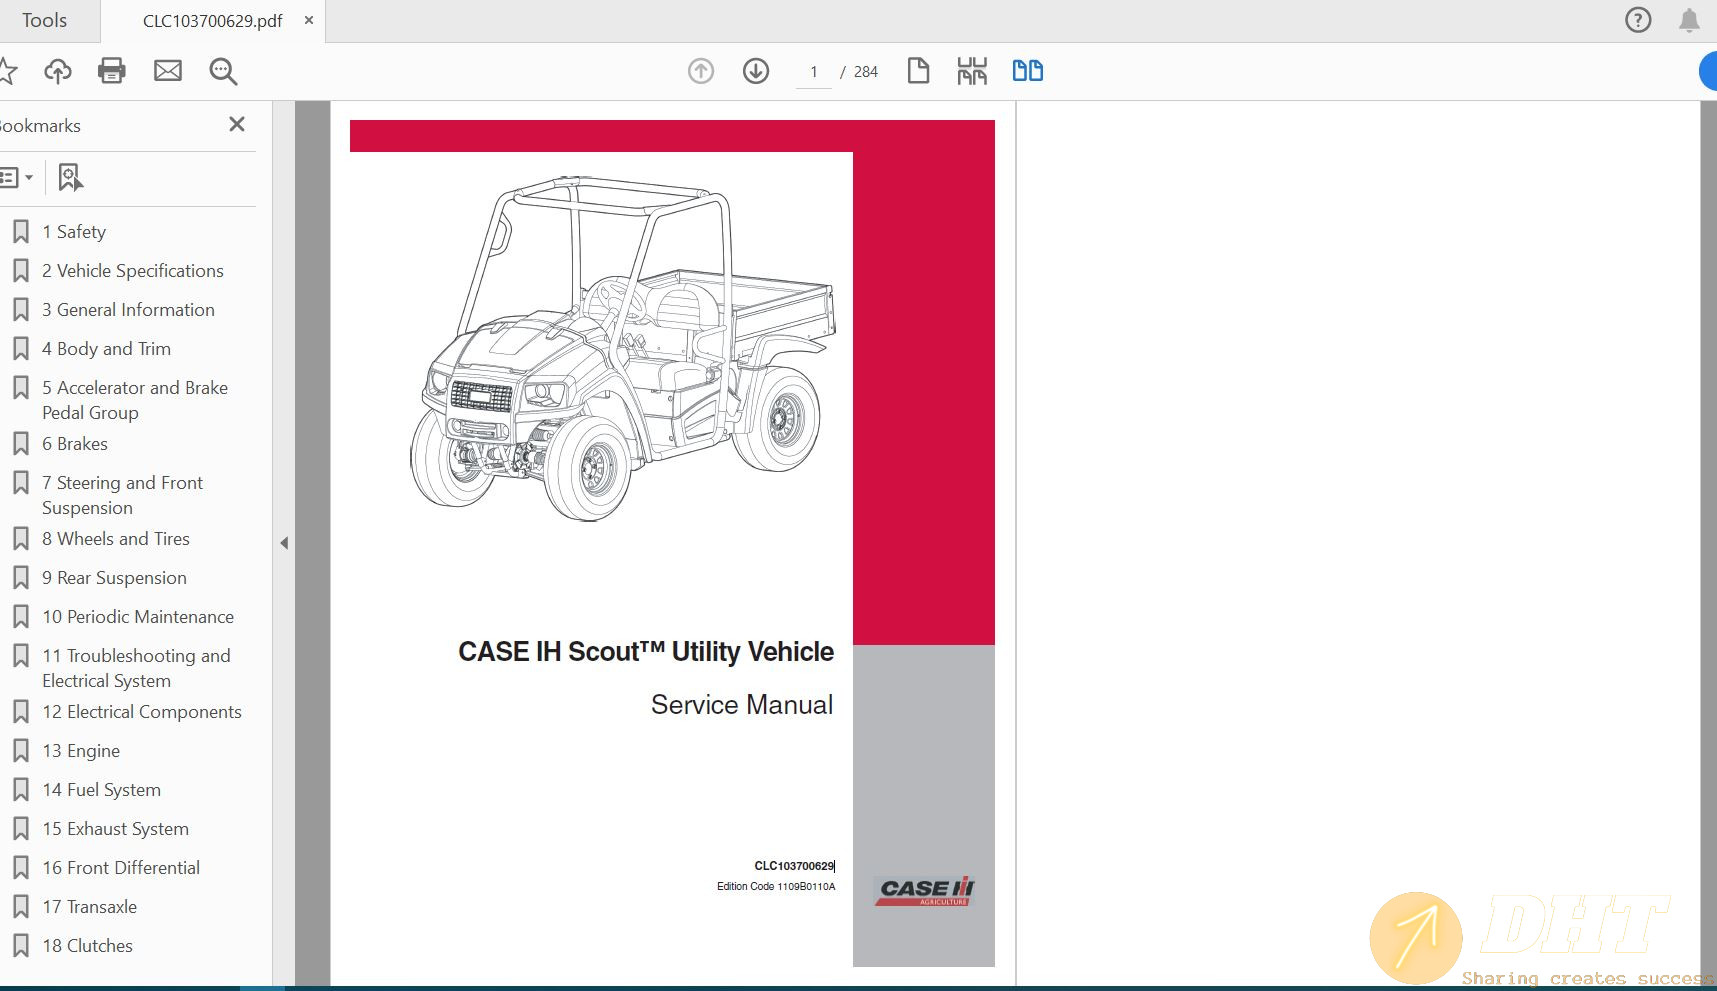
Task: Jump to the 13 Engine bookmark
Action: click(x=80, y=750)
